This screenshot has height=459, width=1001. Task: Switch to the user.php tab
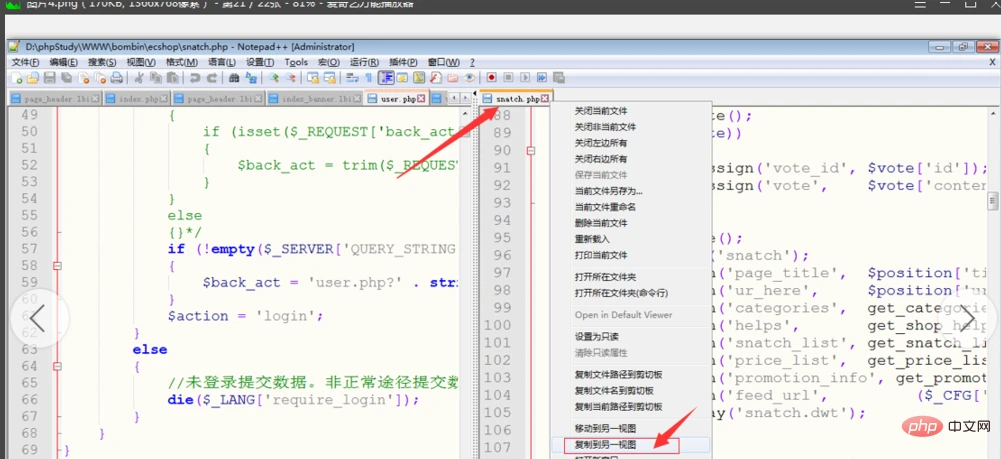click(398, 99)
